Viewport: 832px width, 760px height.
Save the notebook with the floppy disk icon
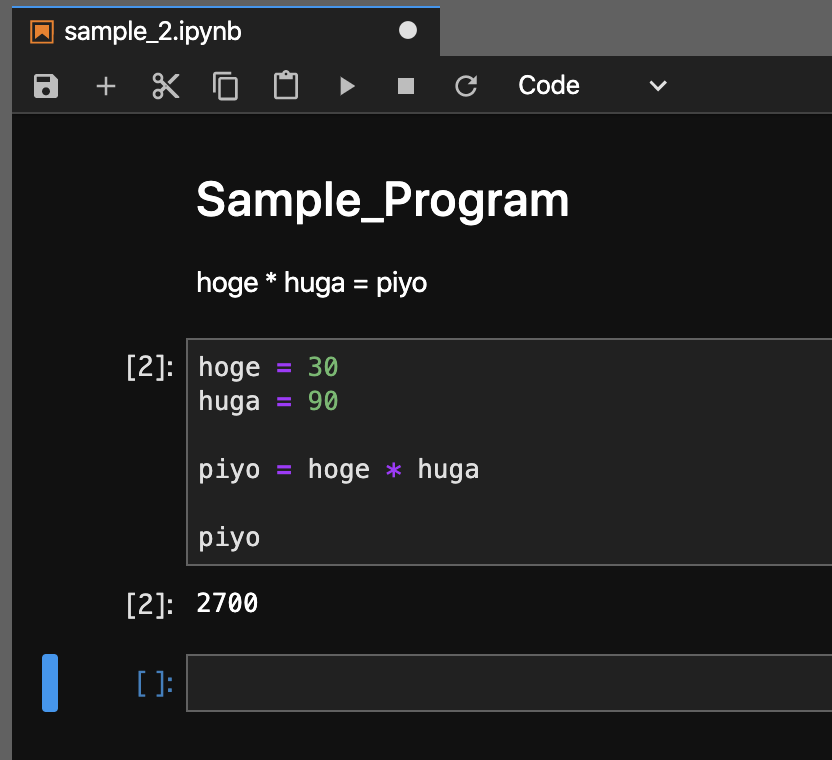tap(46, 86)
